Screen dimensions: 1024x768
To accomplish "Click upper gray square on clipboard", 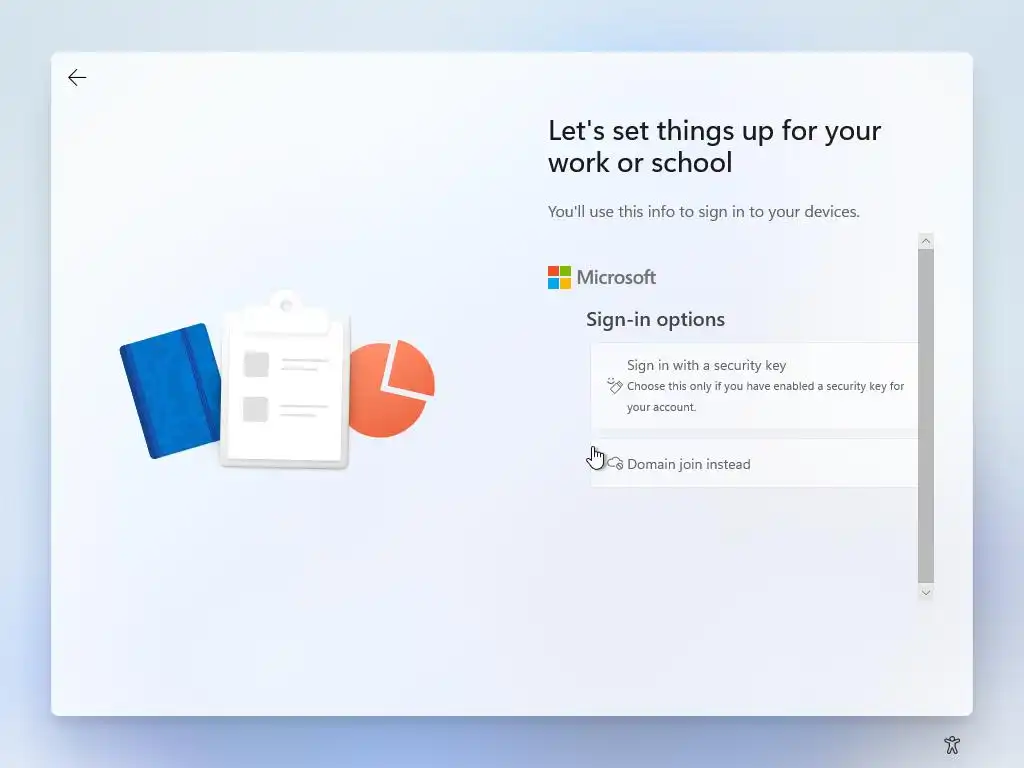I will tap(256, 364).
